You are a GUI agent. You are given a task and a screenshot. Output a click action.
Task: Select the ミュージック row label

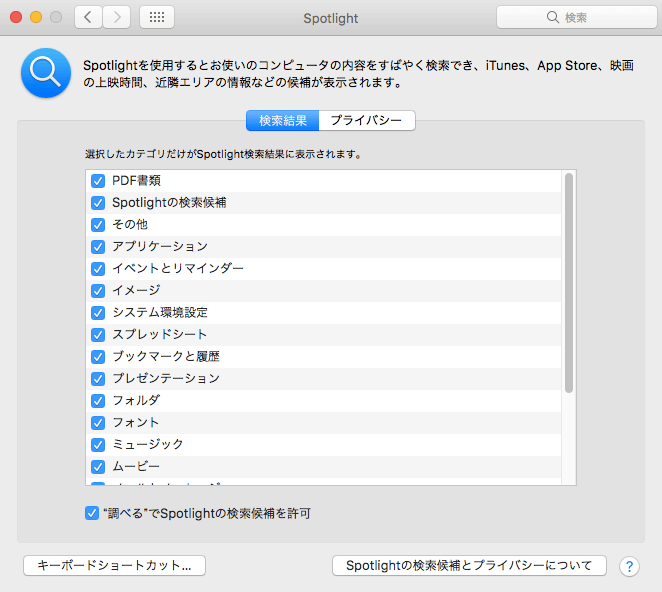[x=148, y=444]
